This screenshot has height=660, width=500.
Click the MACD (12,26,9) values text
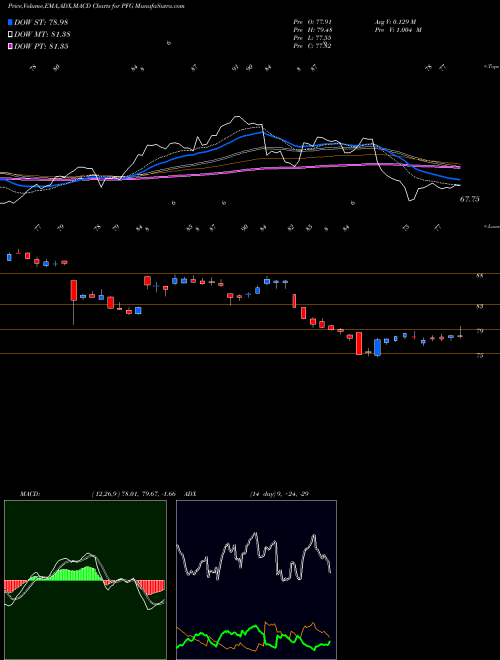133,494
